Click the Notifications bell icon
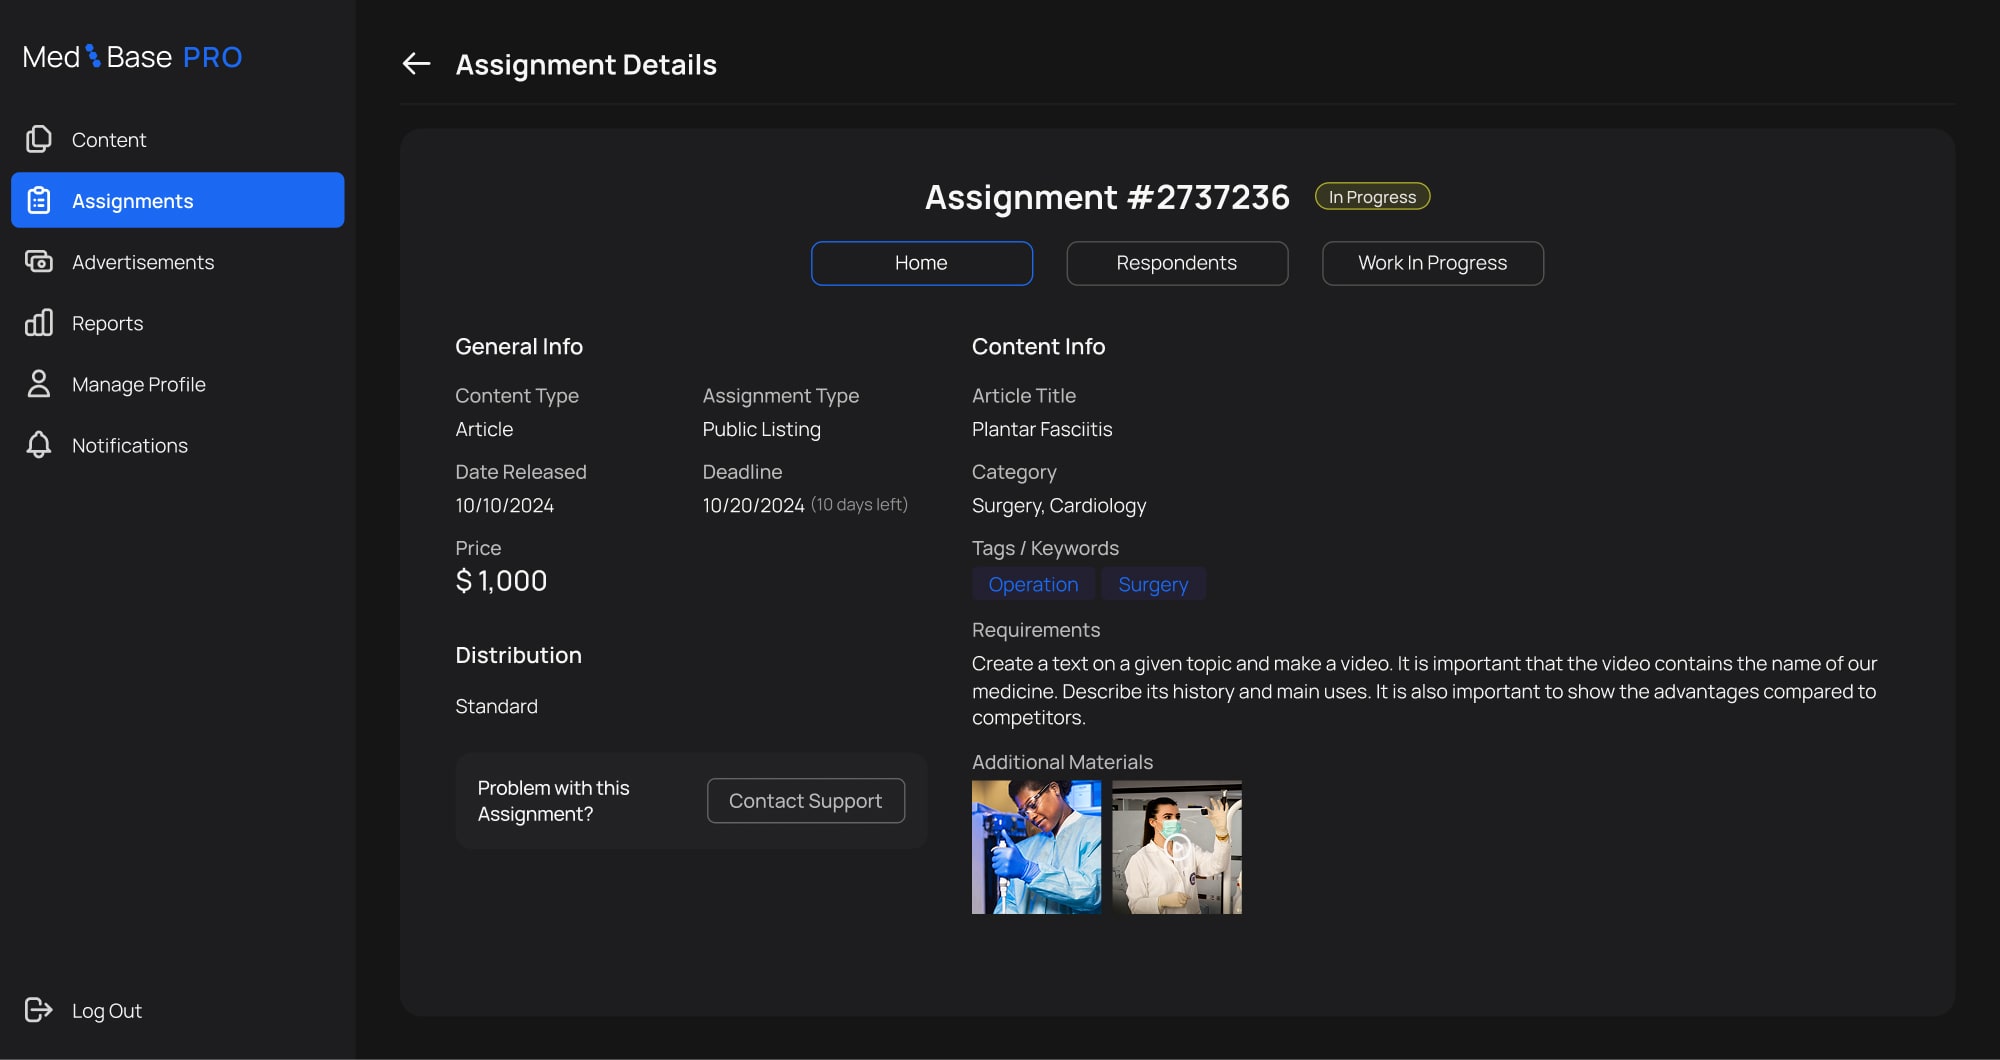Image resolution: width=2000 pixels, height=1060 pixels. (39, 445)
